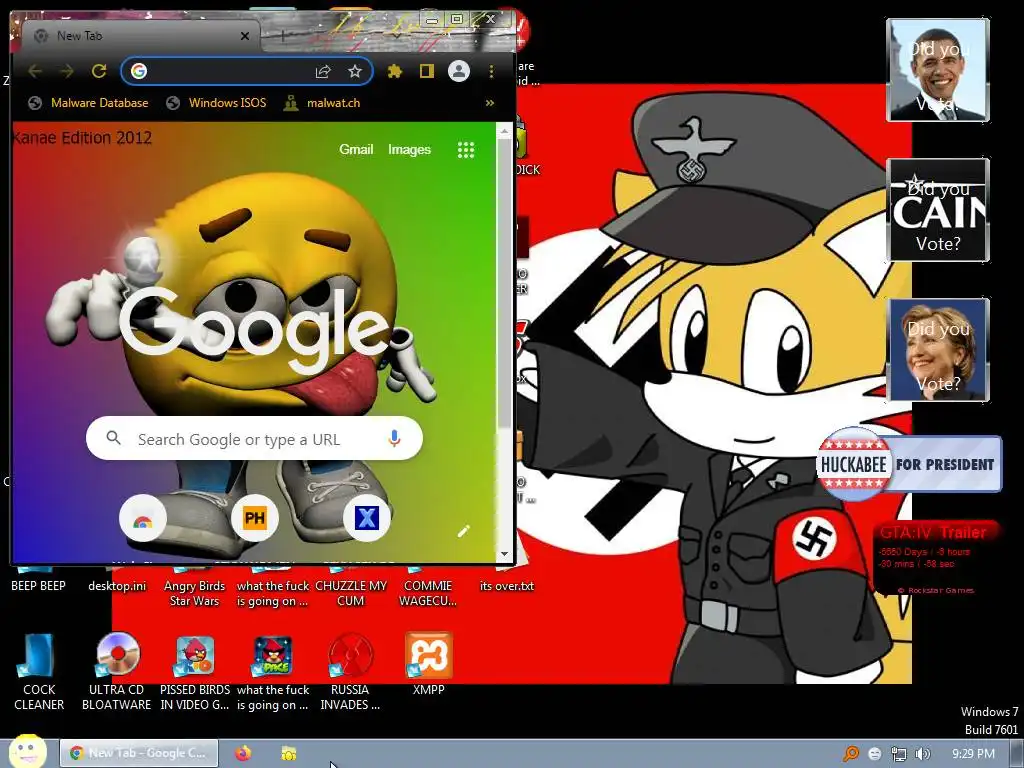
Task: Click the smiley face tray icon
Action: pos(874,754)
